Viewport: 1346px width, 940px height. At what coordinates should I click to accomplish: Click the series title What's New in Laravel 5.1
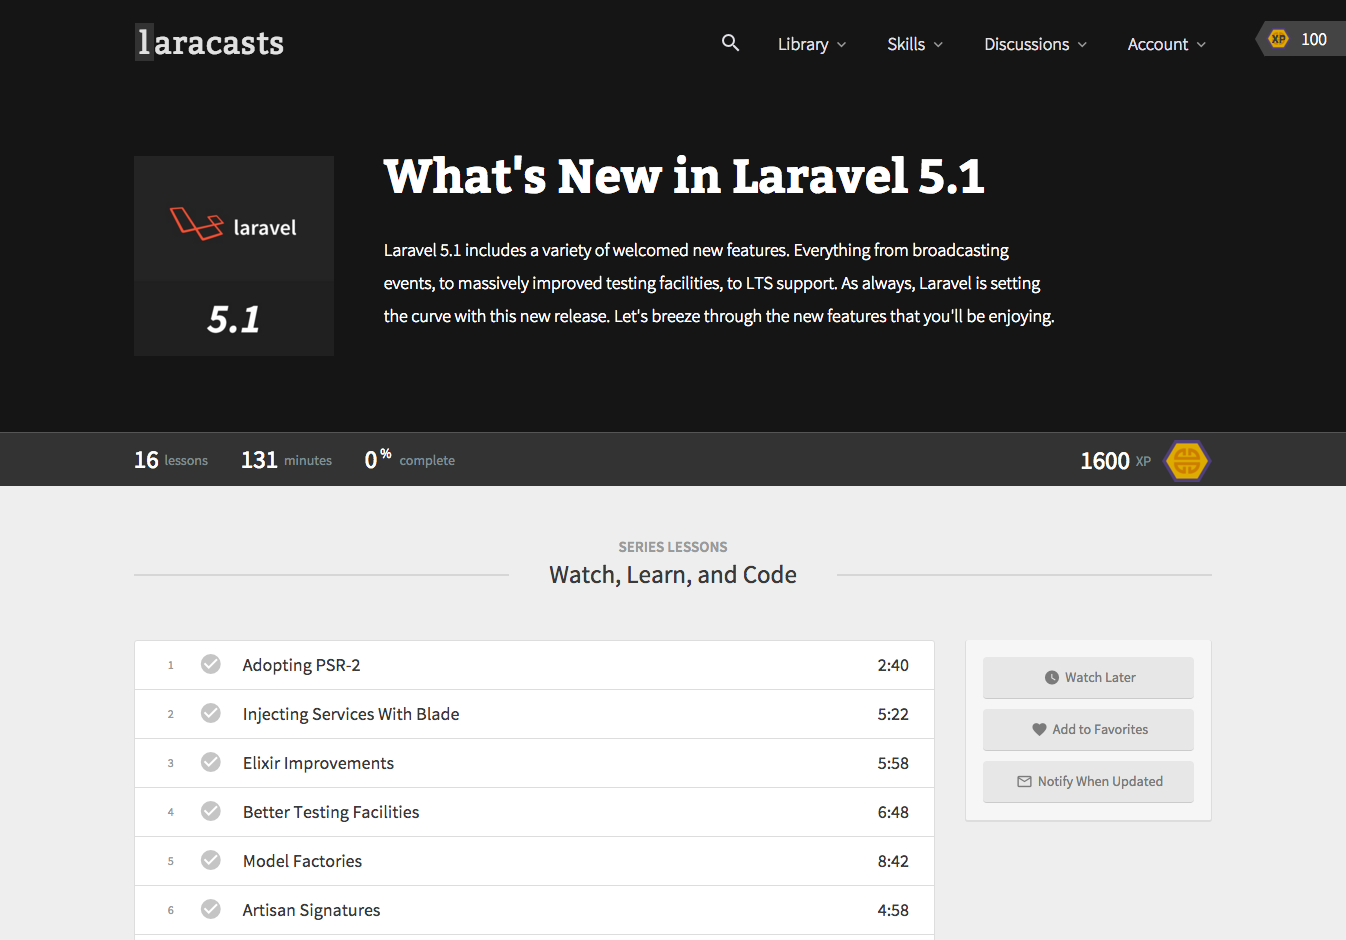click(x=684, y=176)
